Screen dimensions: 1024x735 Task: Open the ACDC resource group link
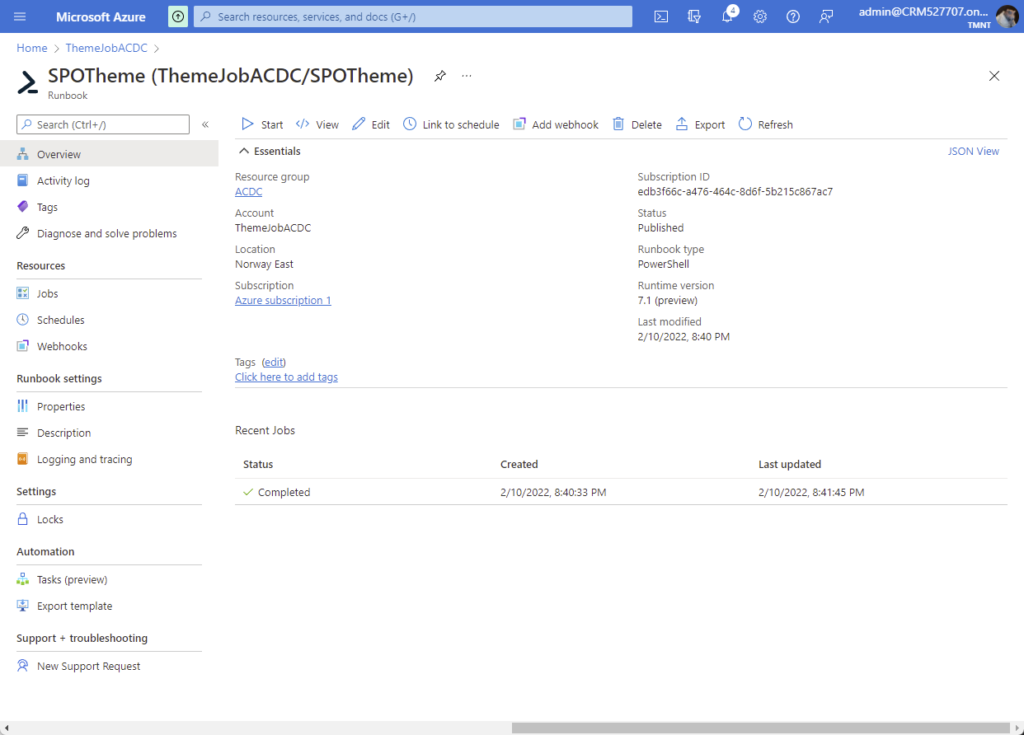(x=248, y=191)
